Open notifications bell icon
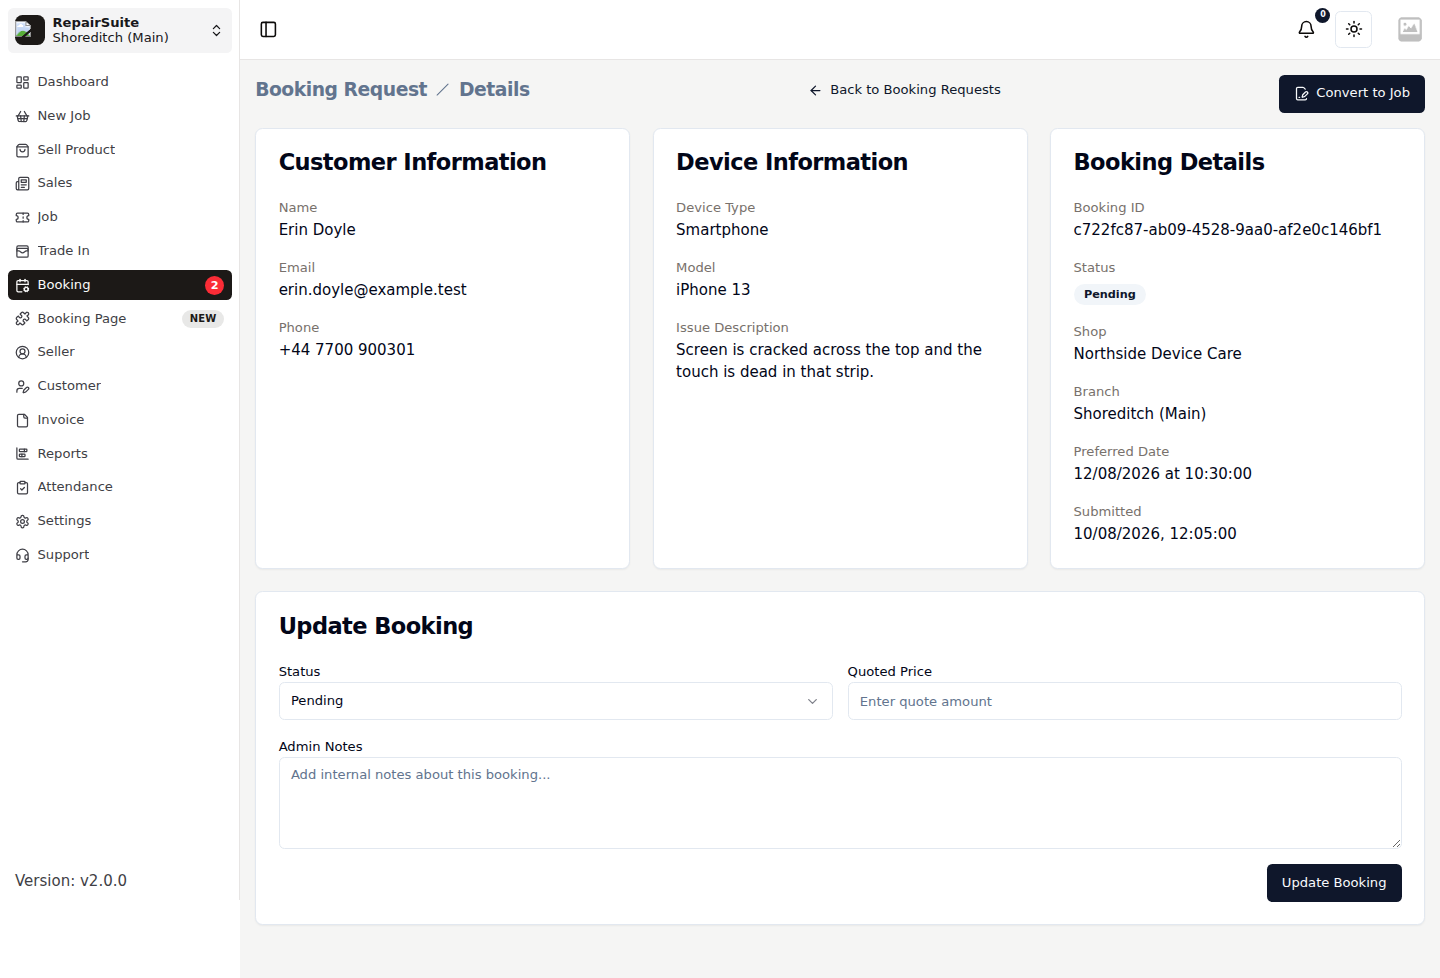 point(1306,29)
